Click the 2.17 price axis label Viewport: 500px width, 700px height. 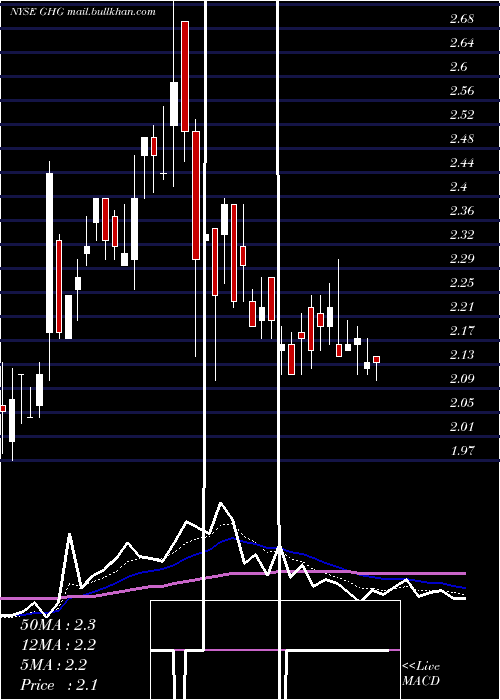[x=462, y=331]
